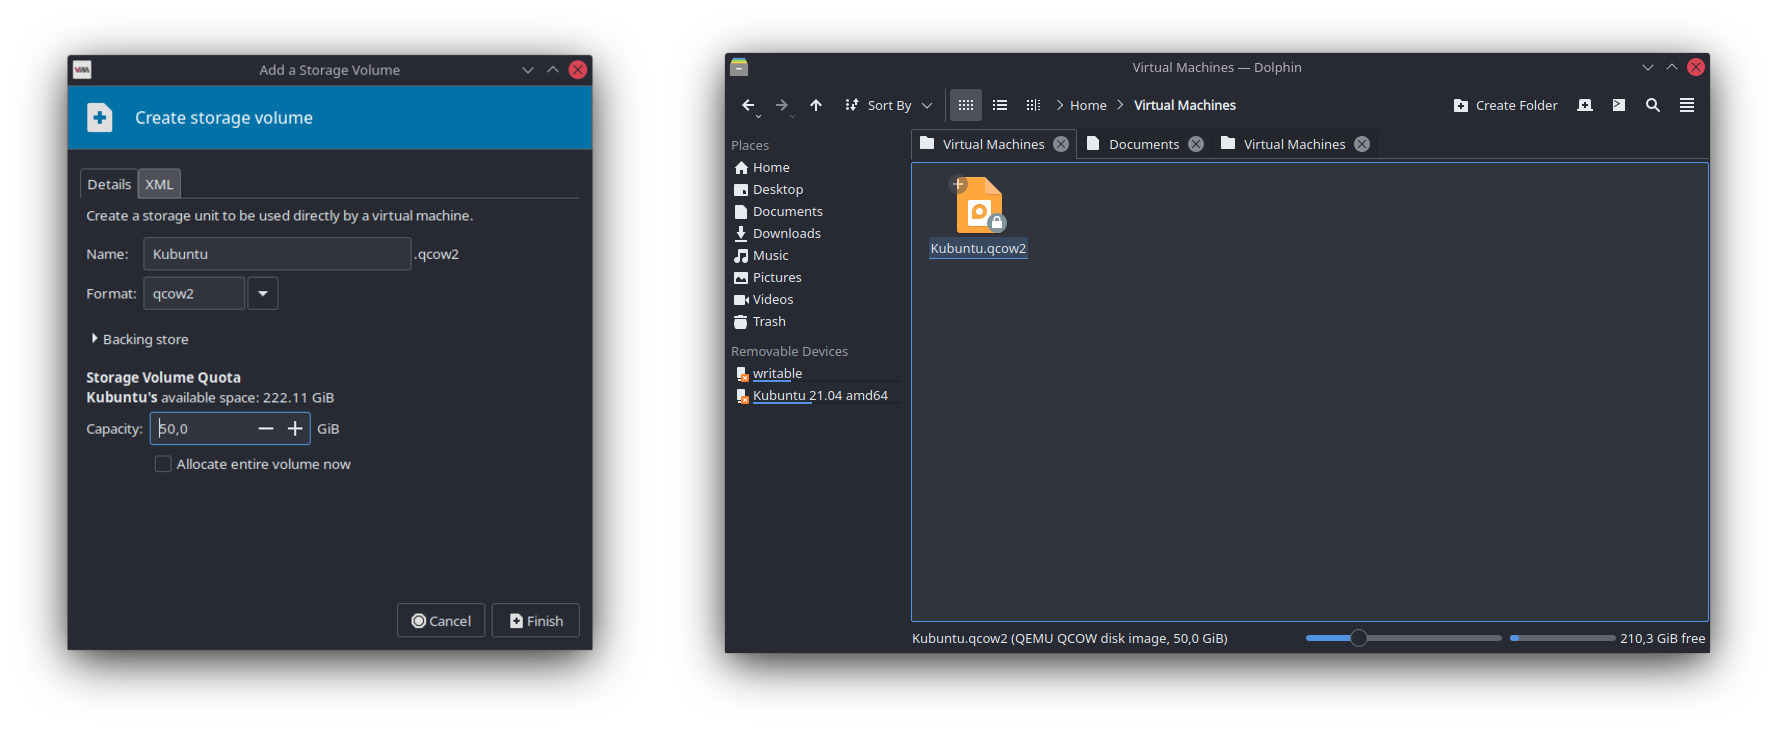
Task: Switch Dolphin to details view mode
Action: pos(1033,105)
